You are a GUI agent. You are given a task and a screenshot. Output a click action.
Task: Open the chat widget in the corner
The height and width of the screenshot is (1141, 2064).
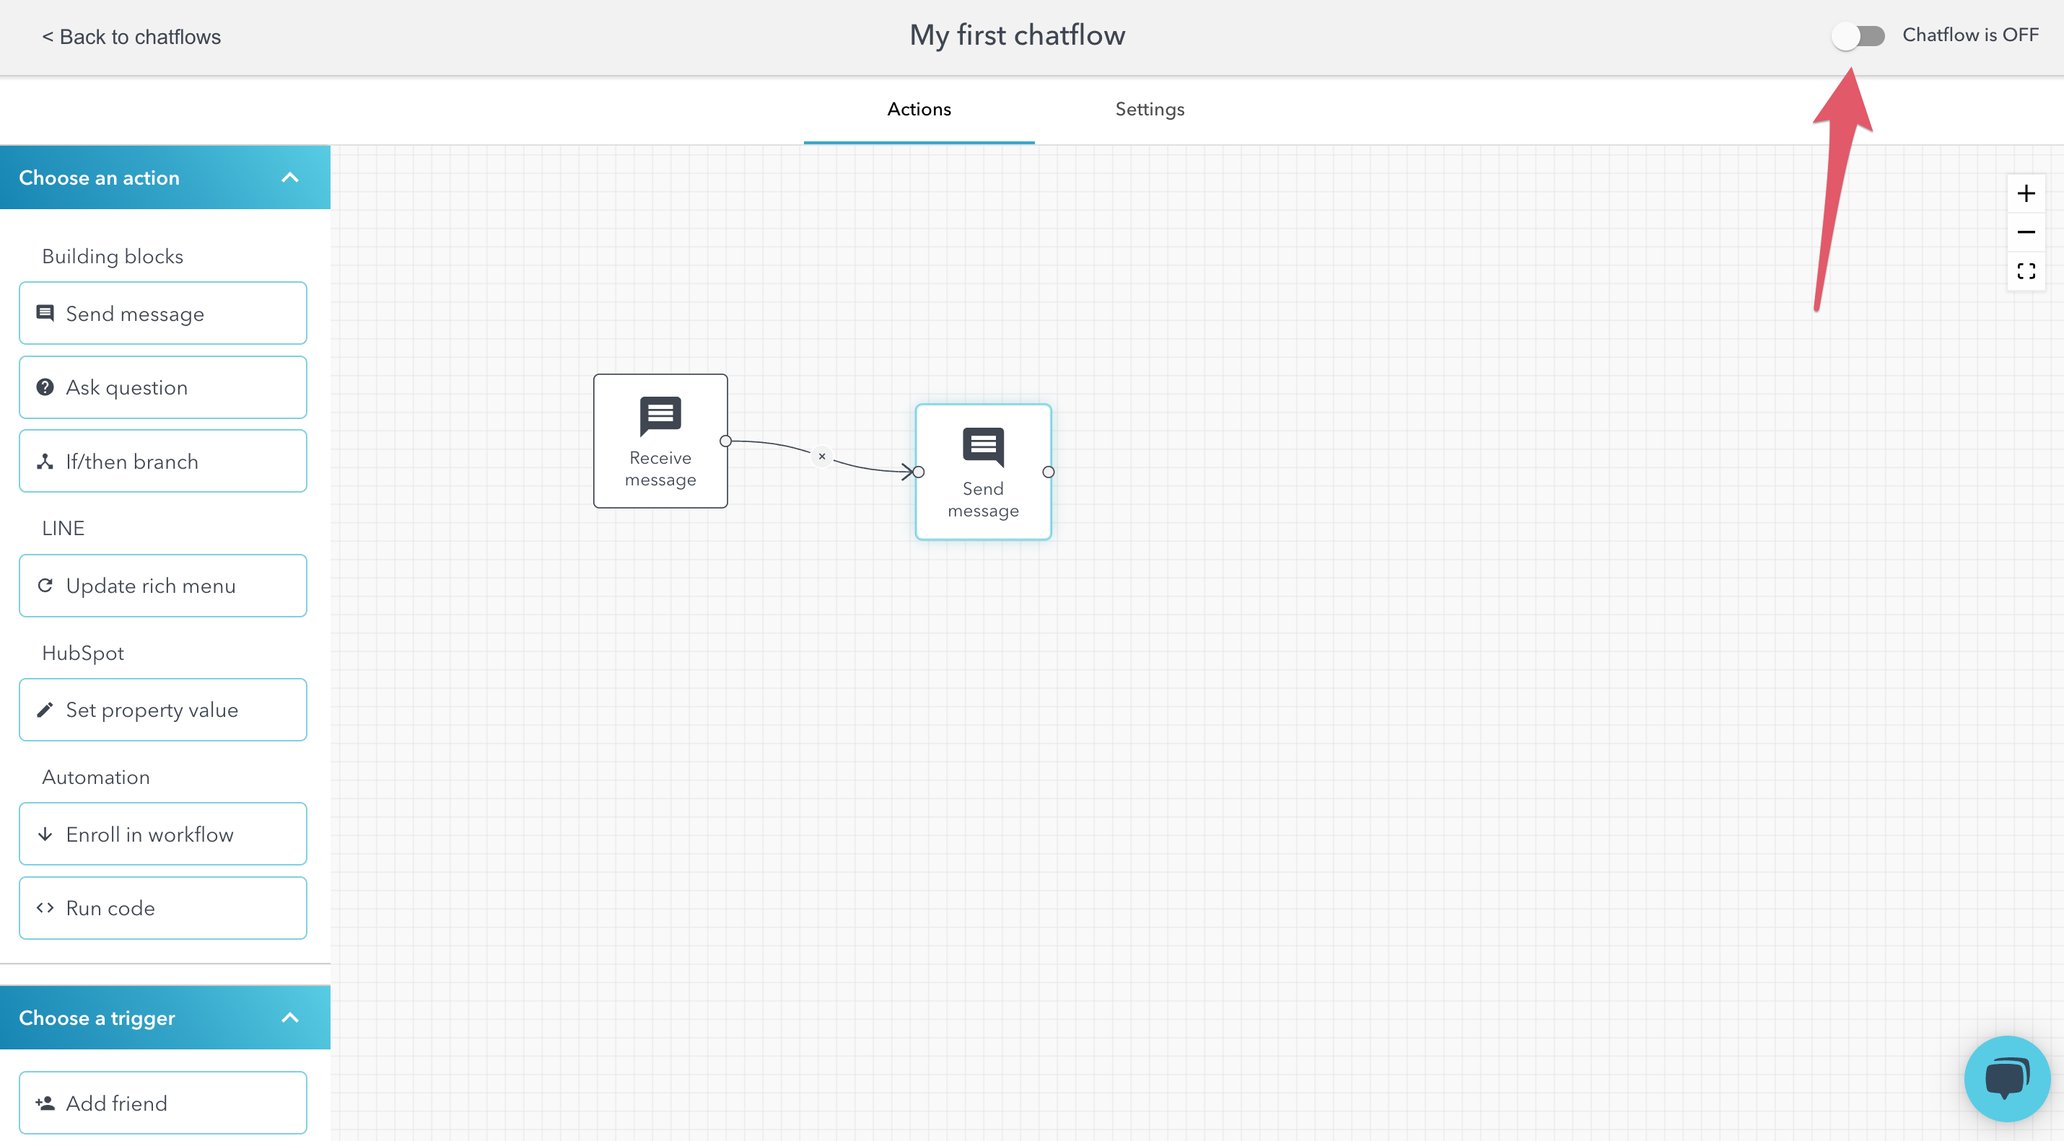2006,1078
